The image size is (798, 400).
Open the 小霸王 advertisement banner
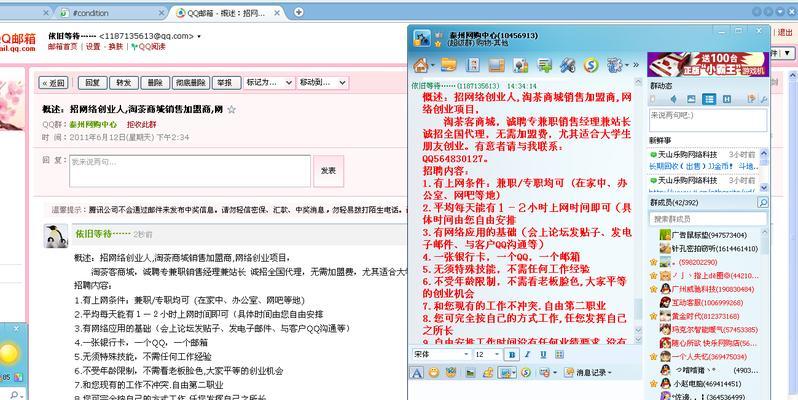coord(708,64)
